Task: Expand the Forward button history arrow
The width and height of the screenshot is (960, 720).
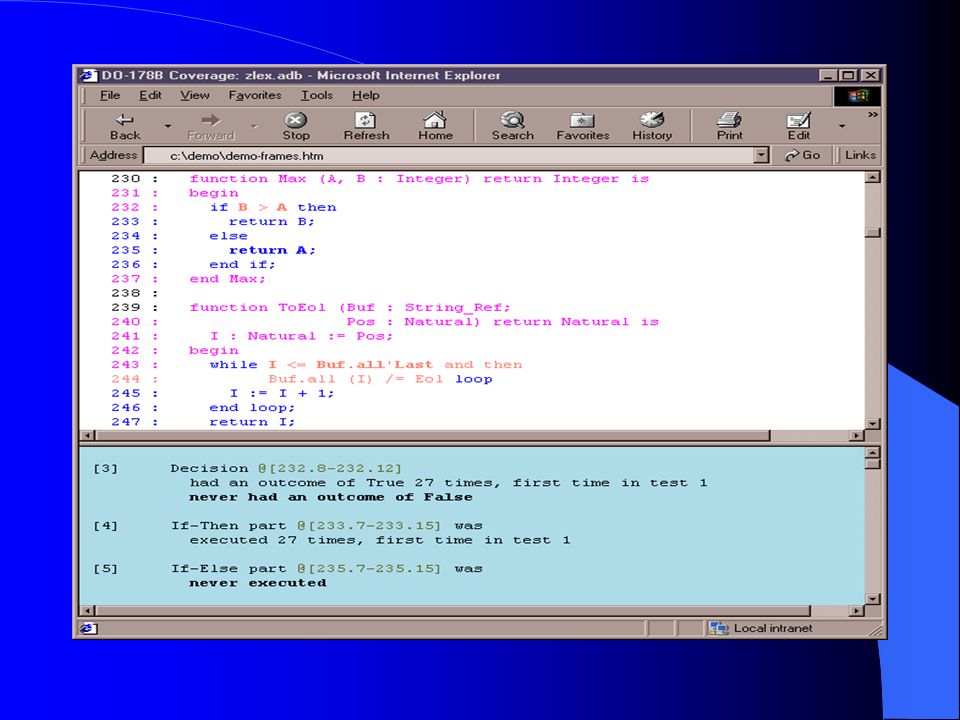Action: (x=253, y=126)
